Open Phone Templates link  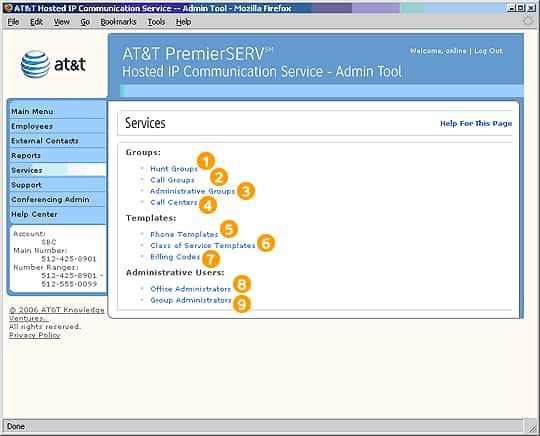point(184,234)
